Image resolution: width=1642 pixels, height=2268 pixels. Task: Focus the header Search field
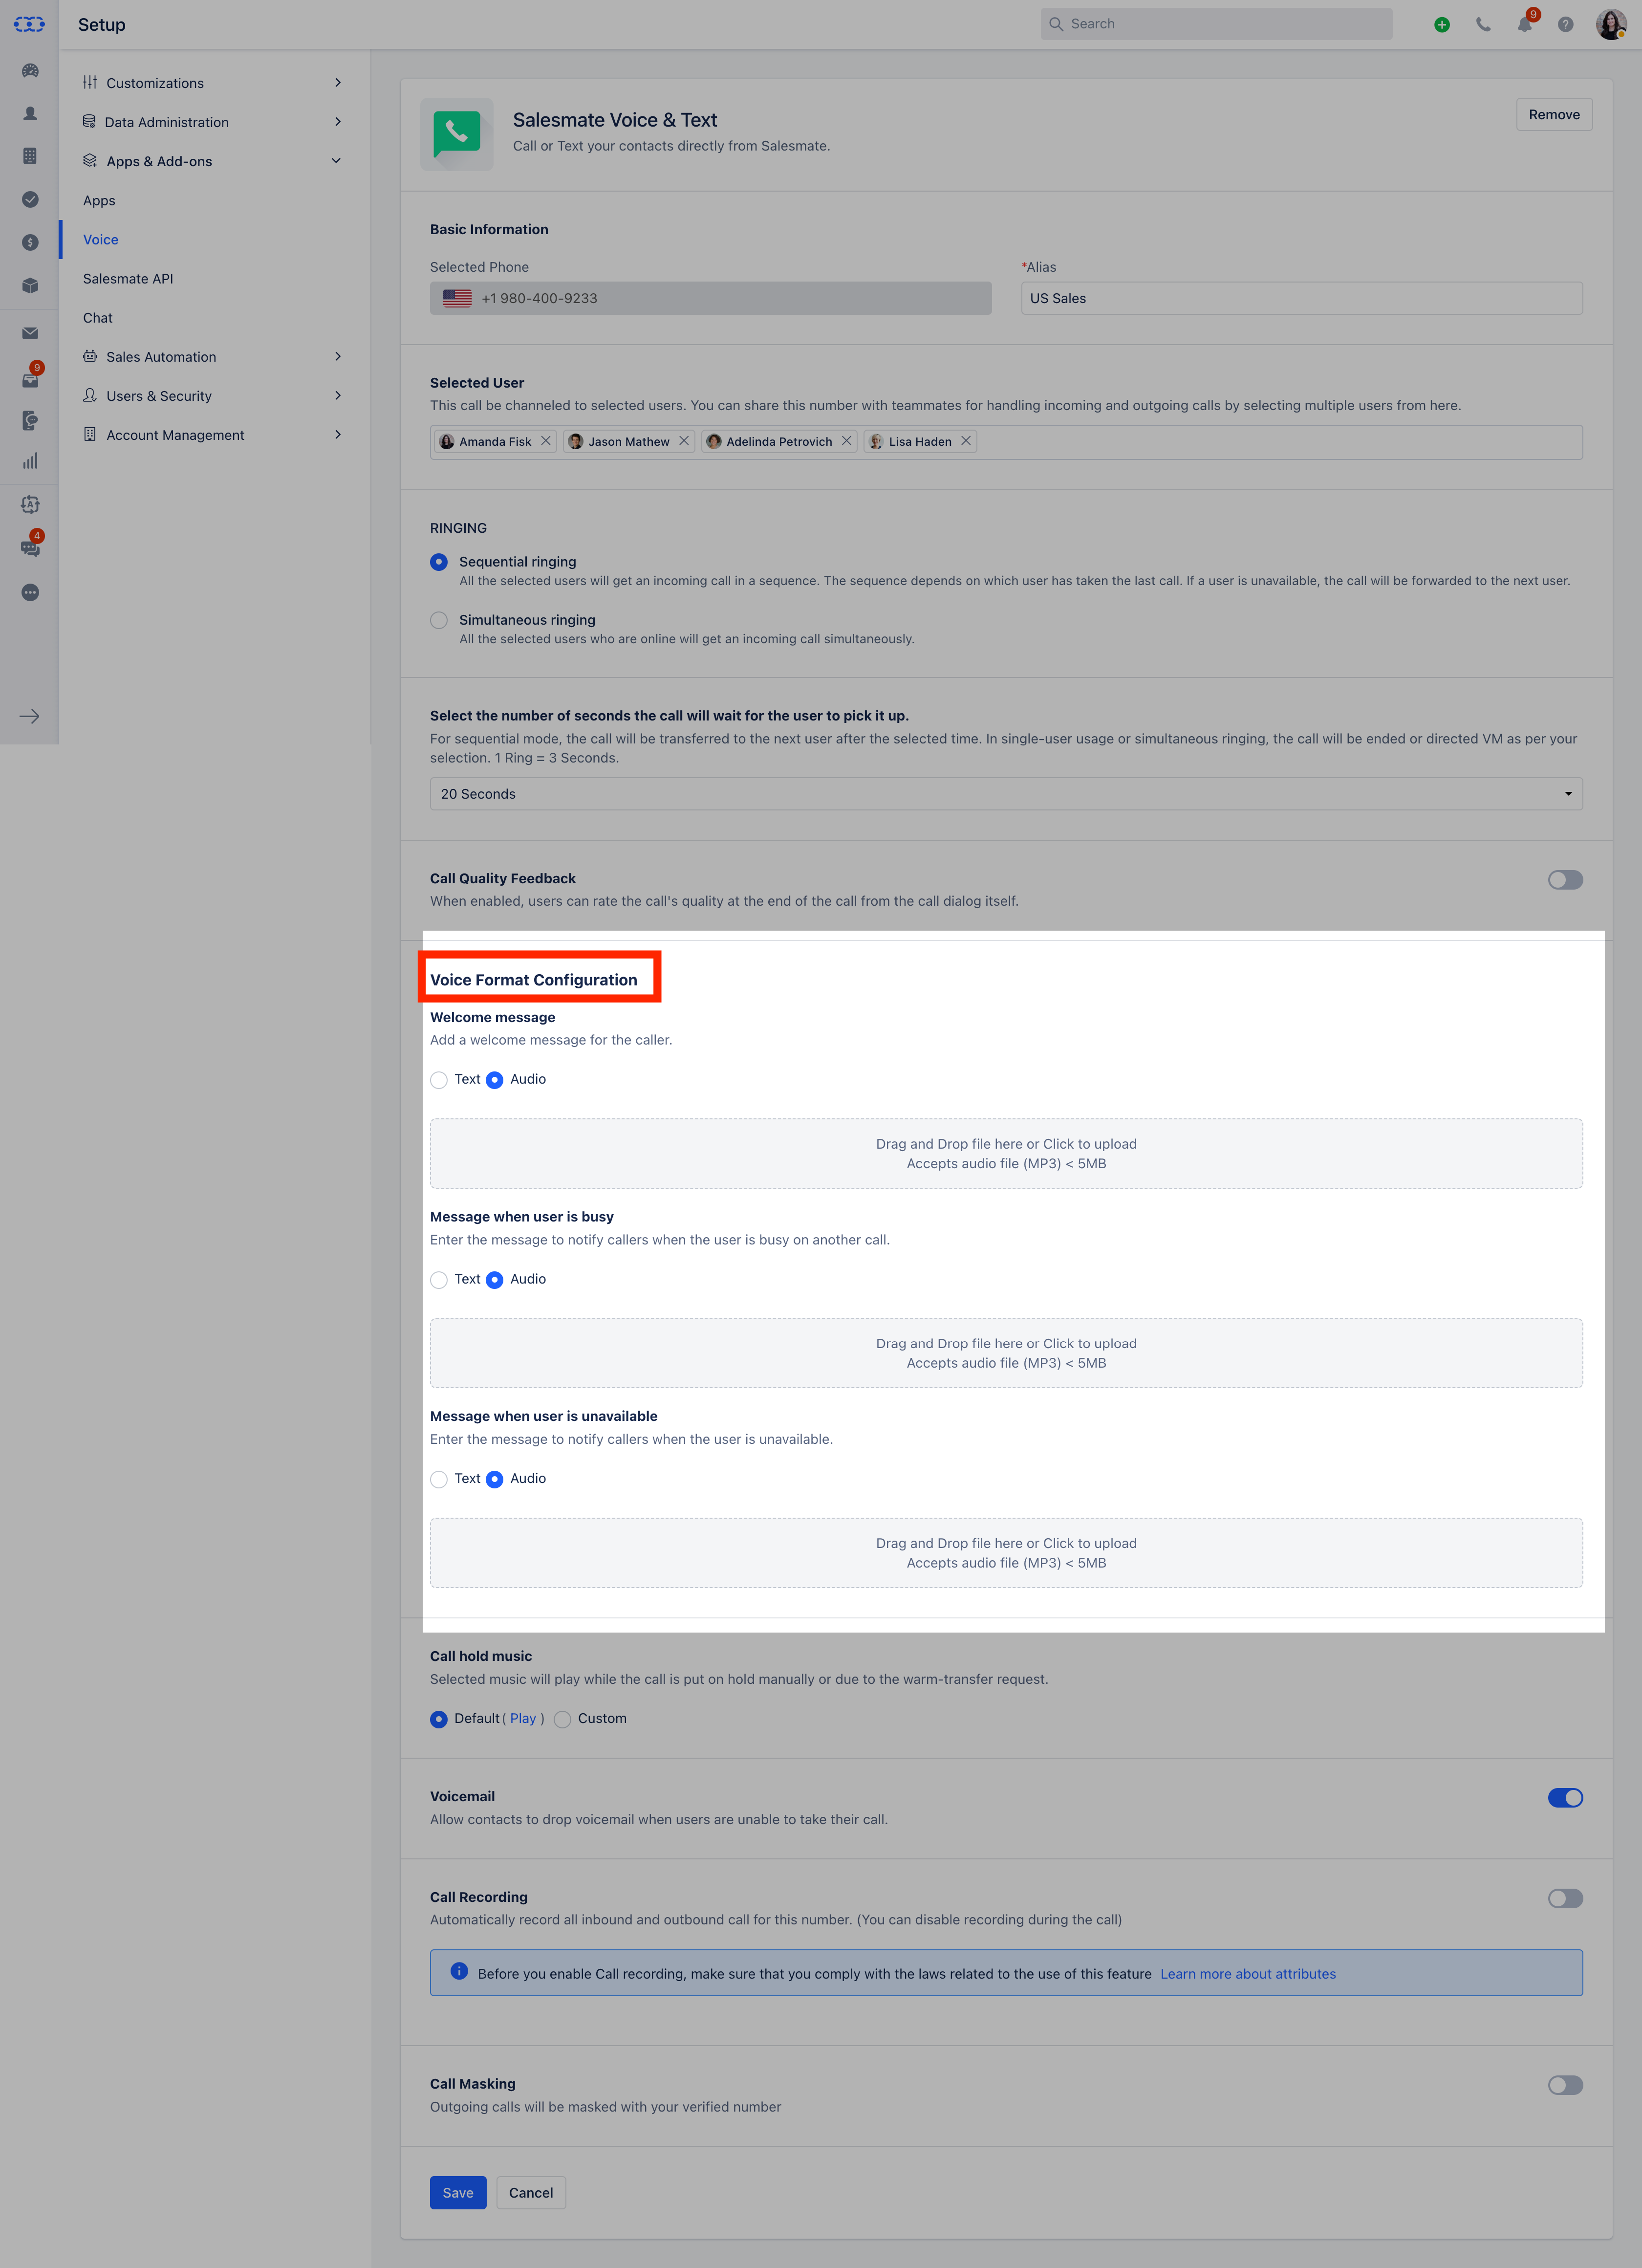pyautogui.click(x=1216, y=24)
